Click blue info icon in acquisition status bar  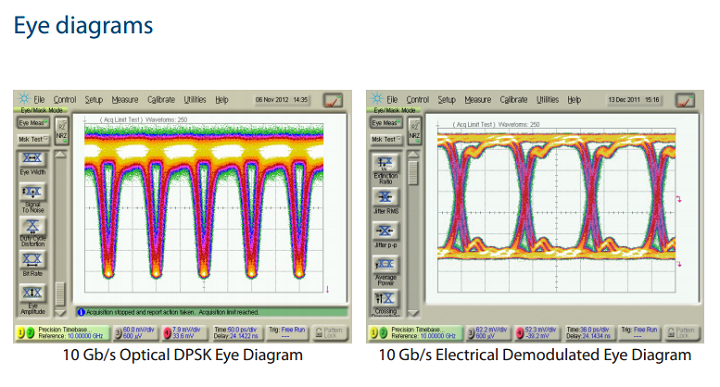click(x=81, y=312)
